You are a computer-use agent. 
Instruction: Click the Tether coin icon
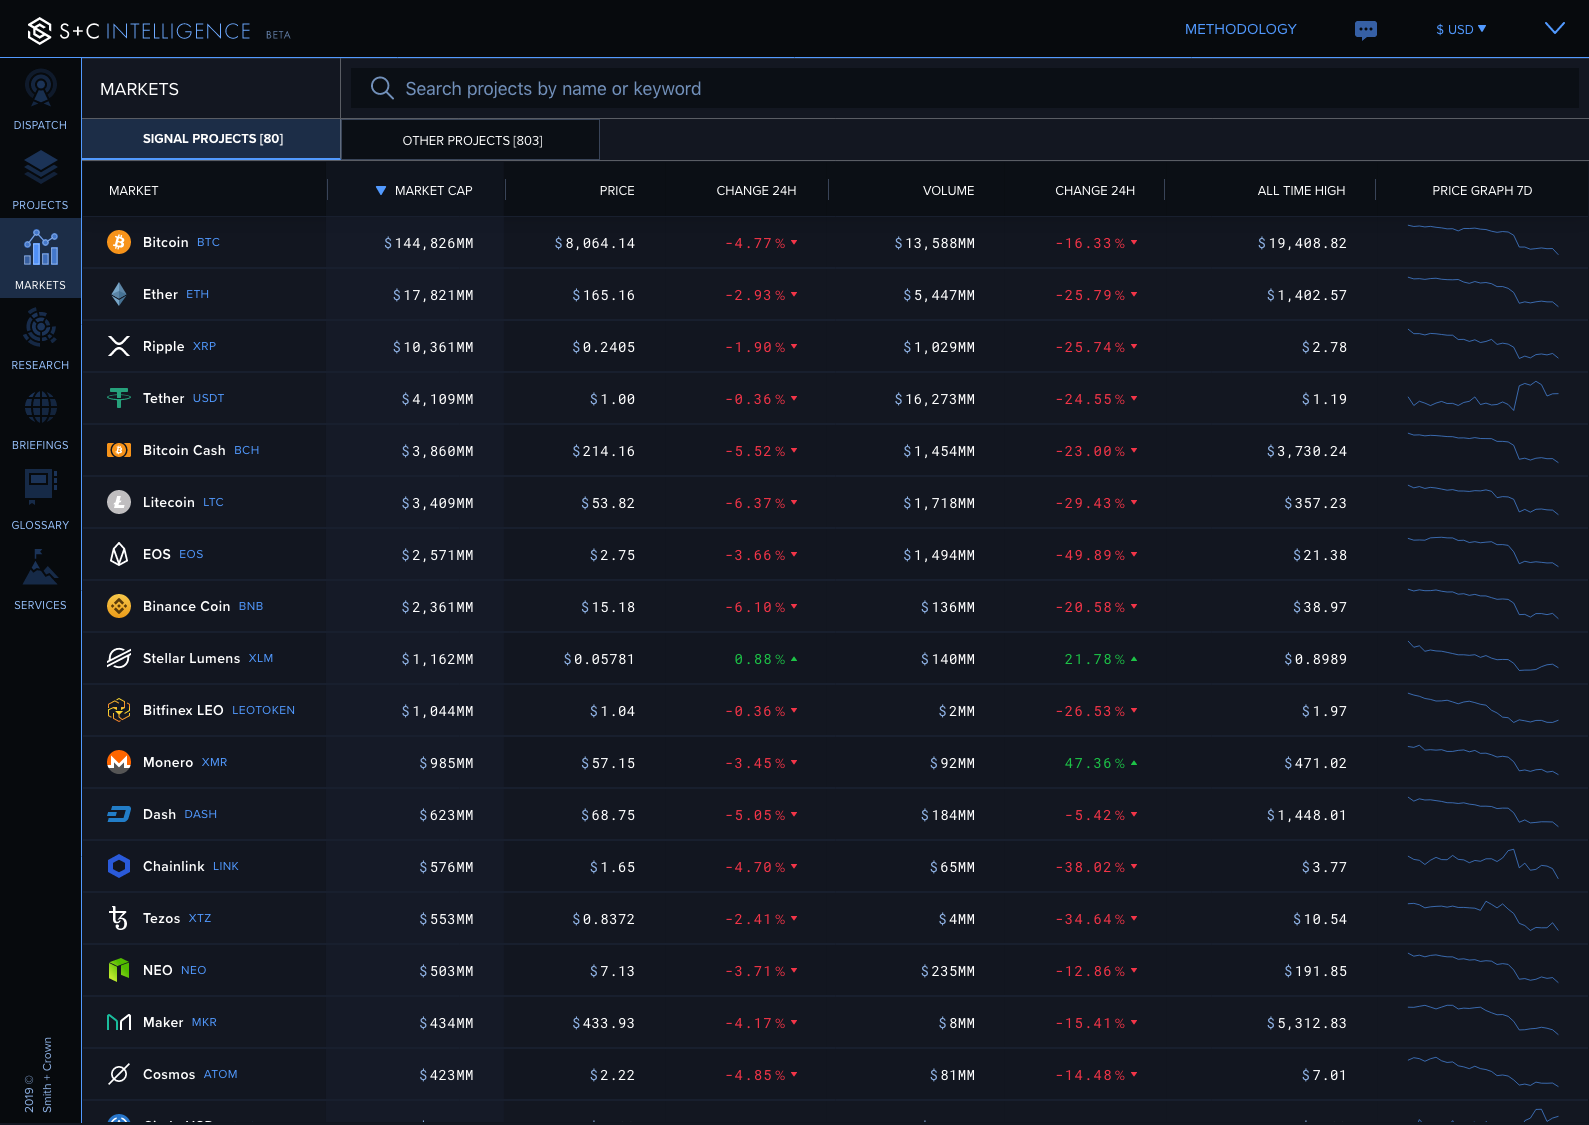(x=119, y=398)
